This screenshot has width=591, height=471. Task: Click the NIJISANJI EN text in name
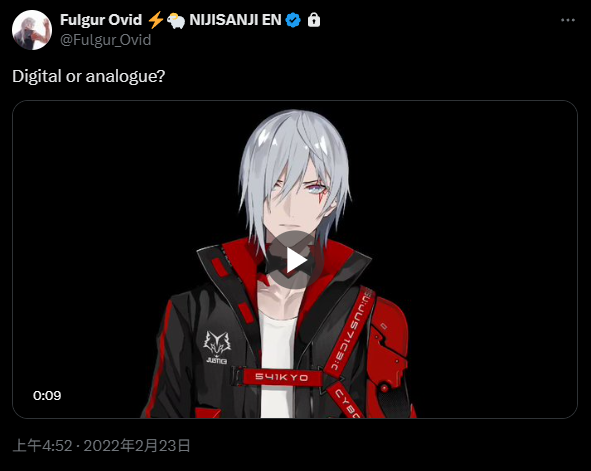click(x=235, y=20)
